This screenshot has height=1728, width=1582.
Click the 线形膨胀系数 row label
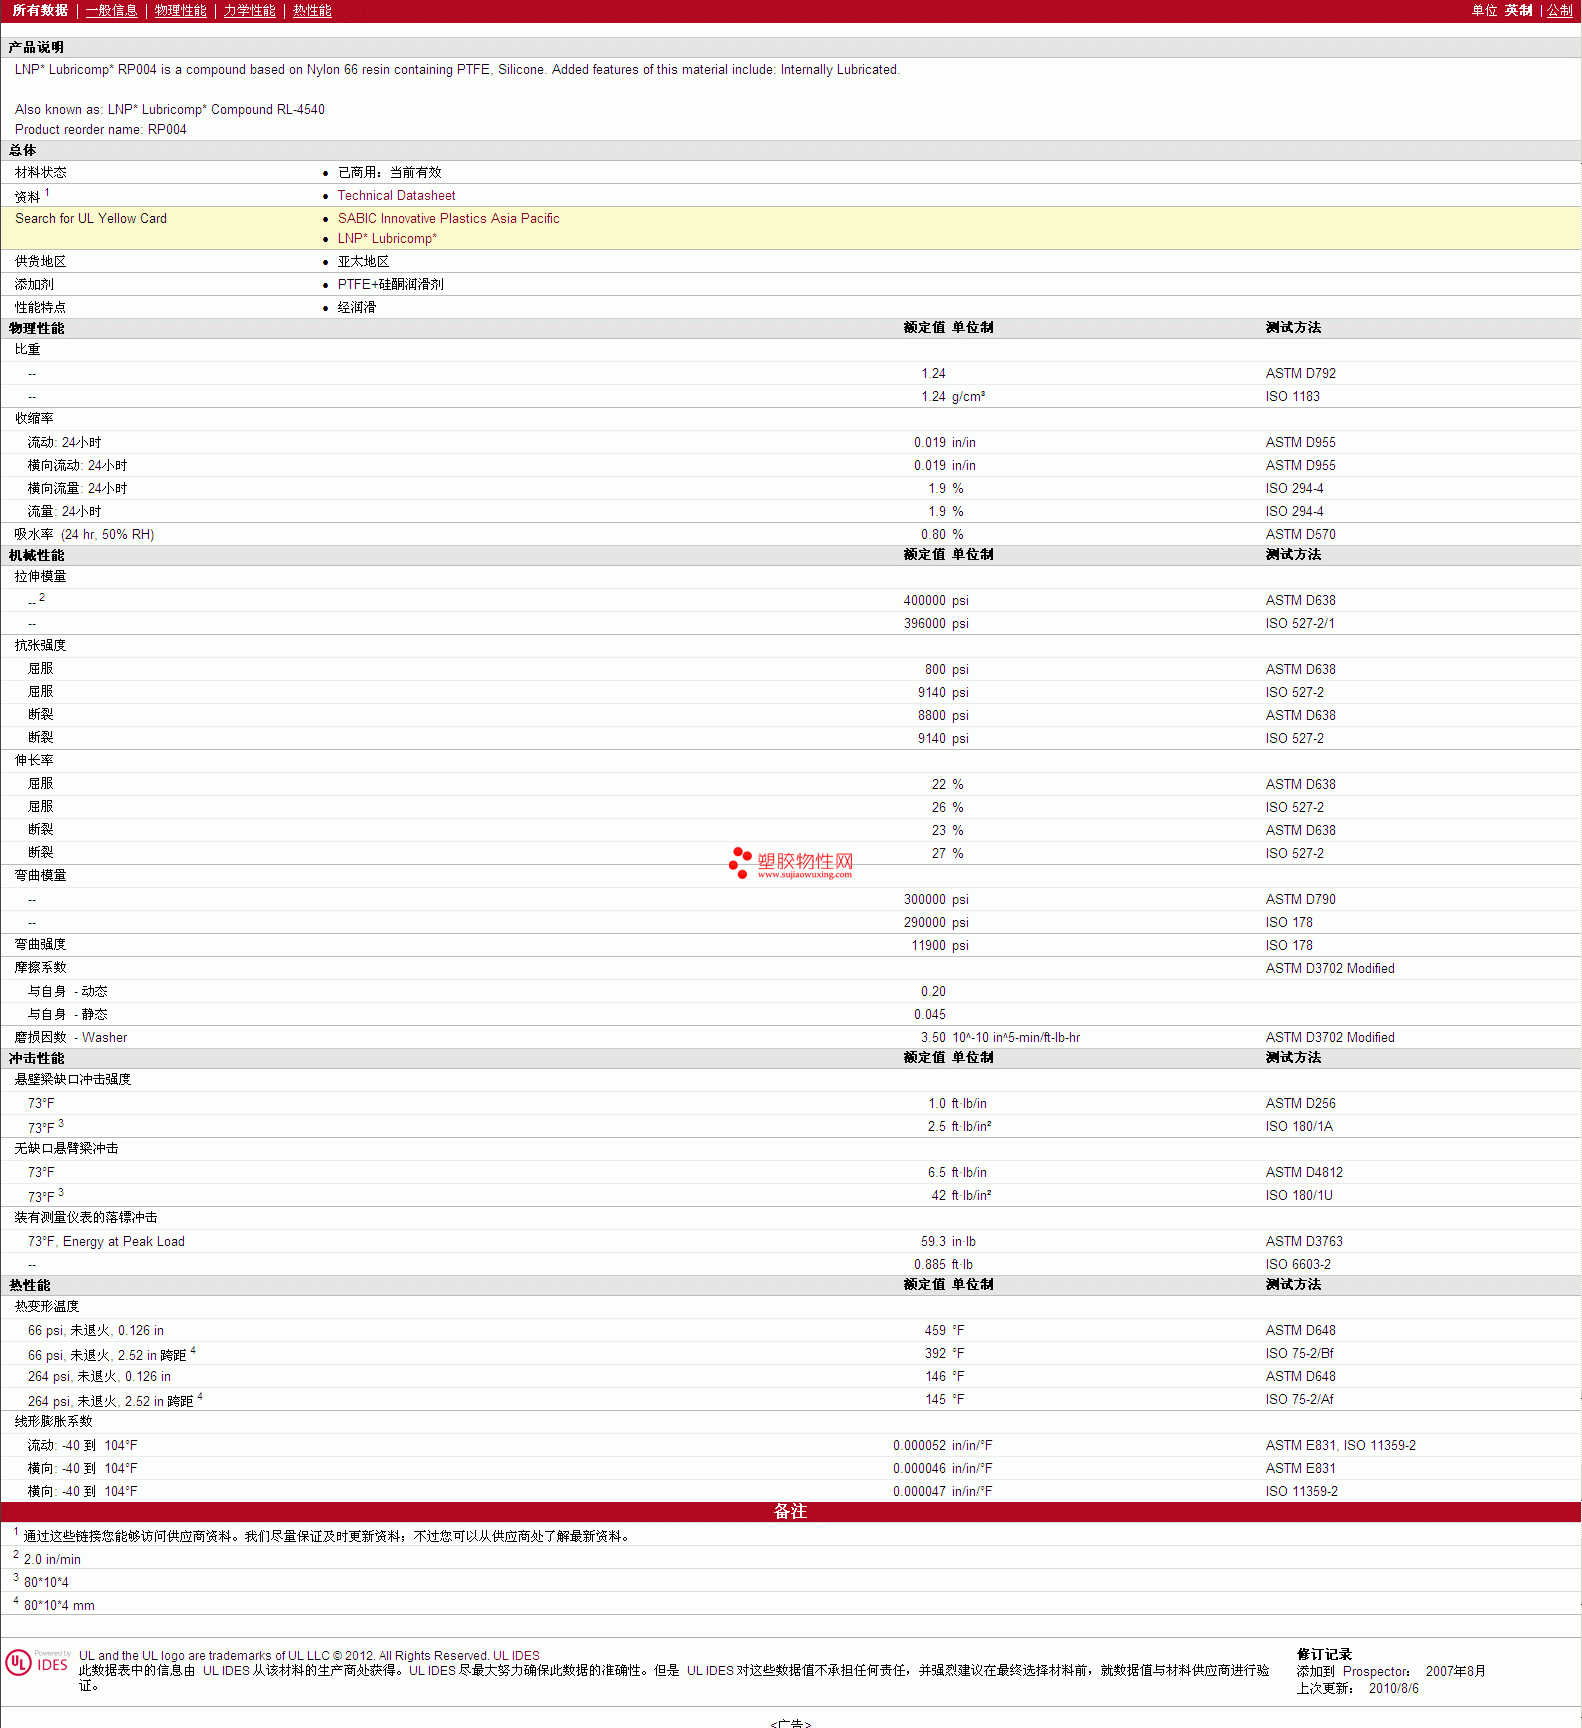click(53, 1422)
